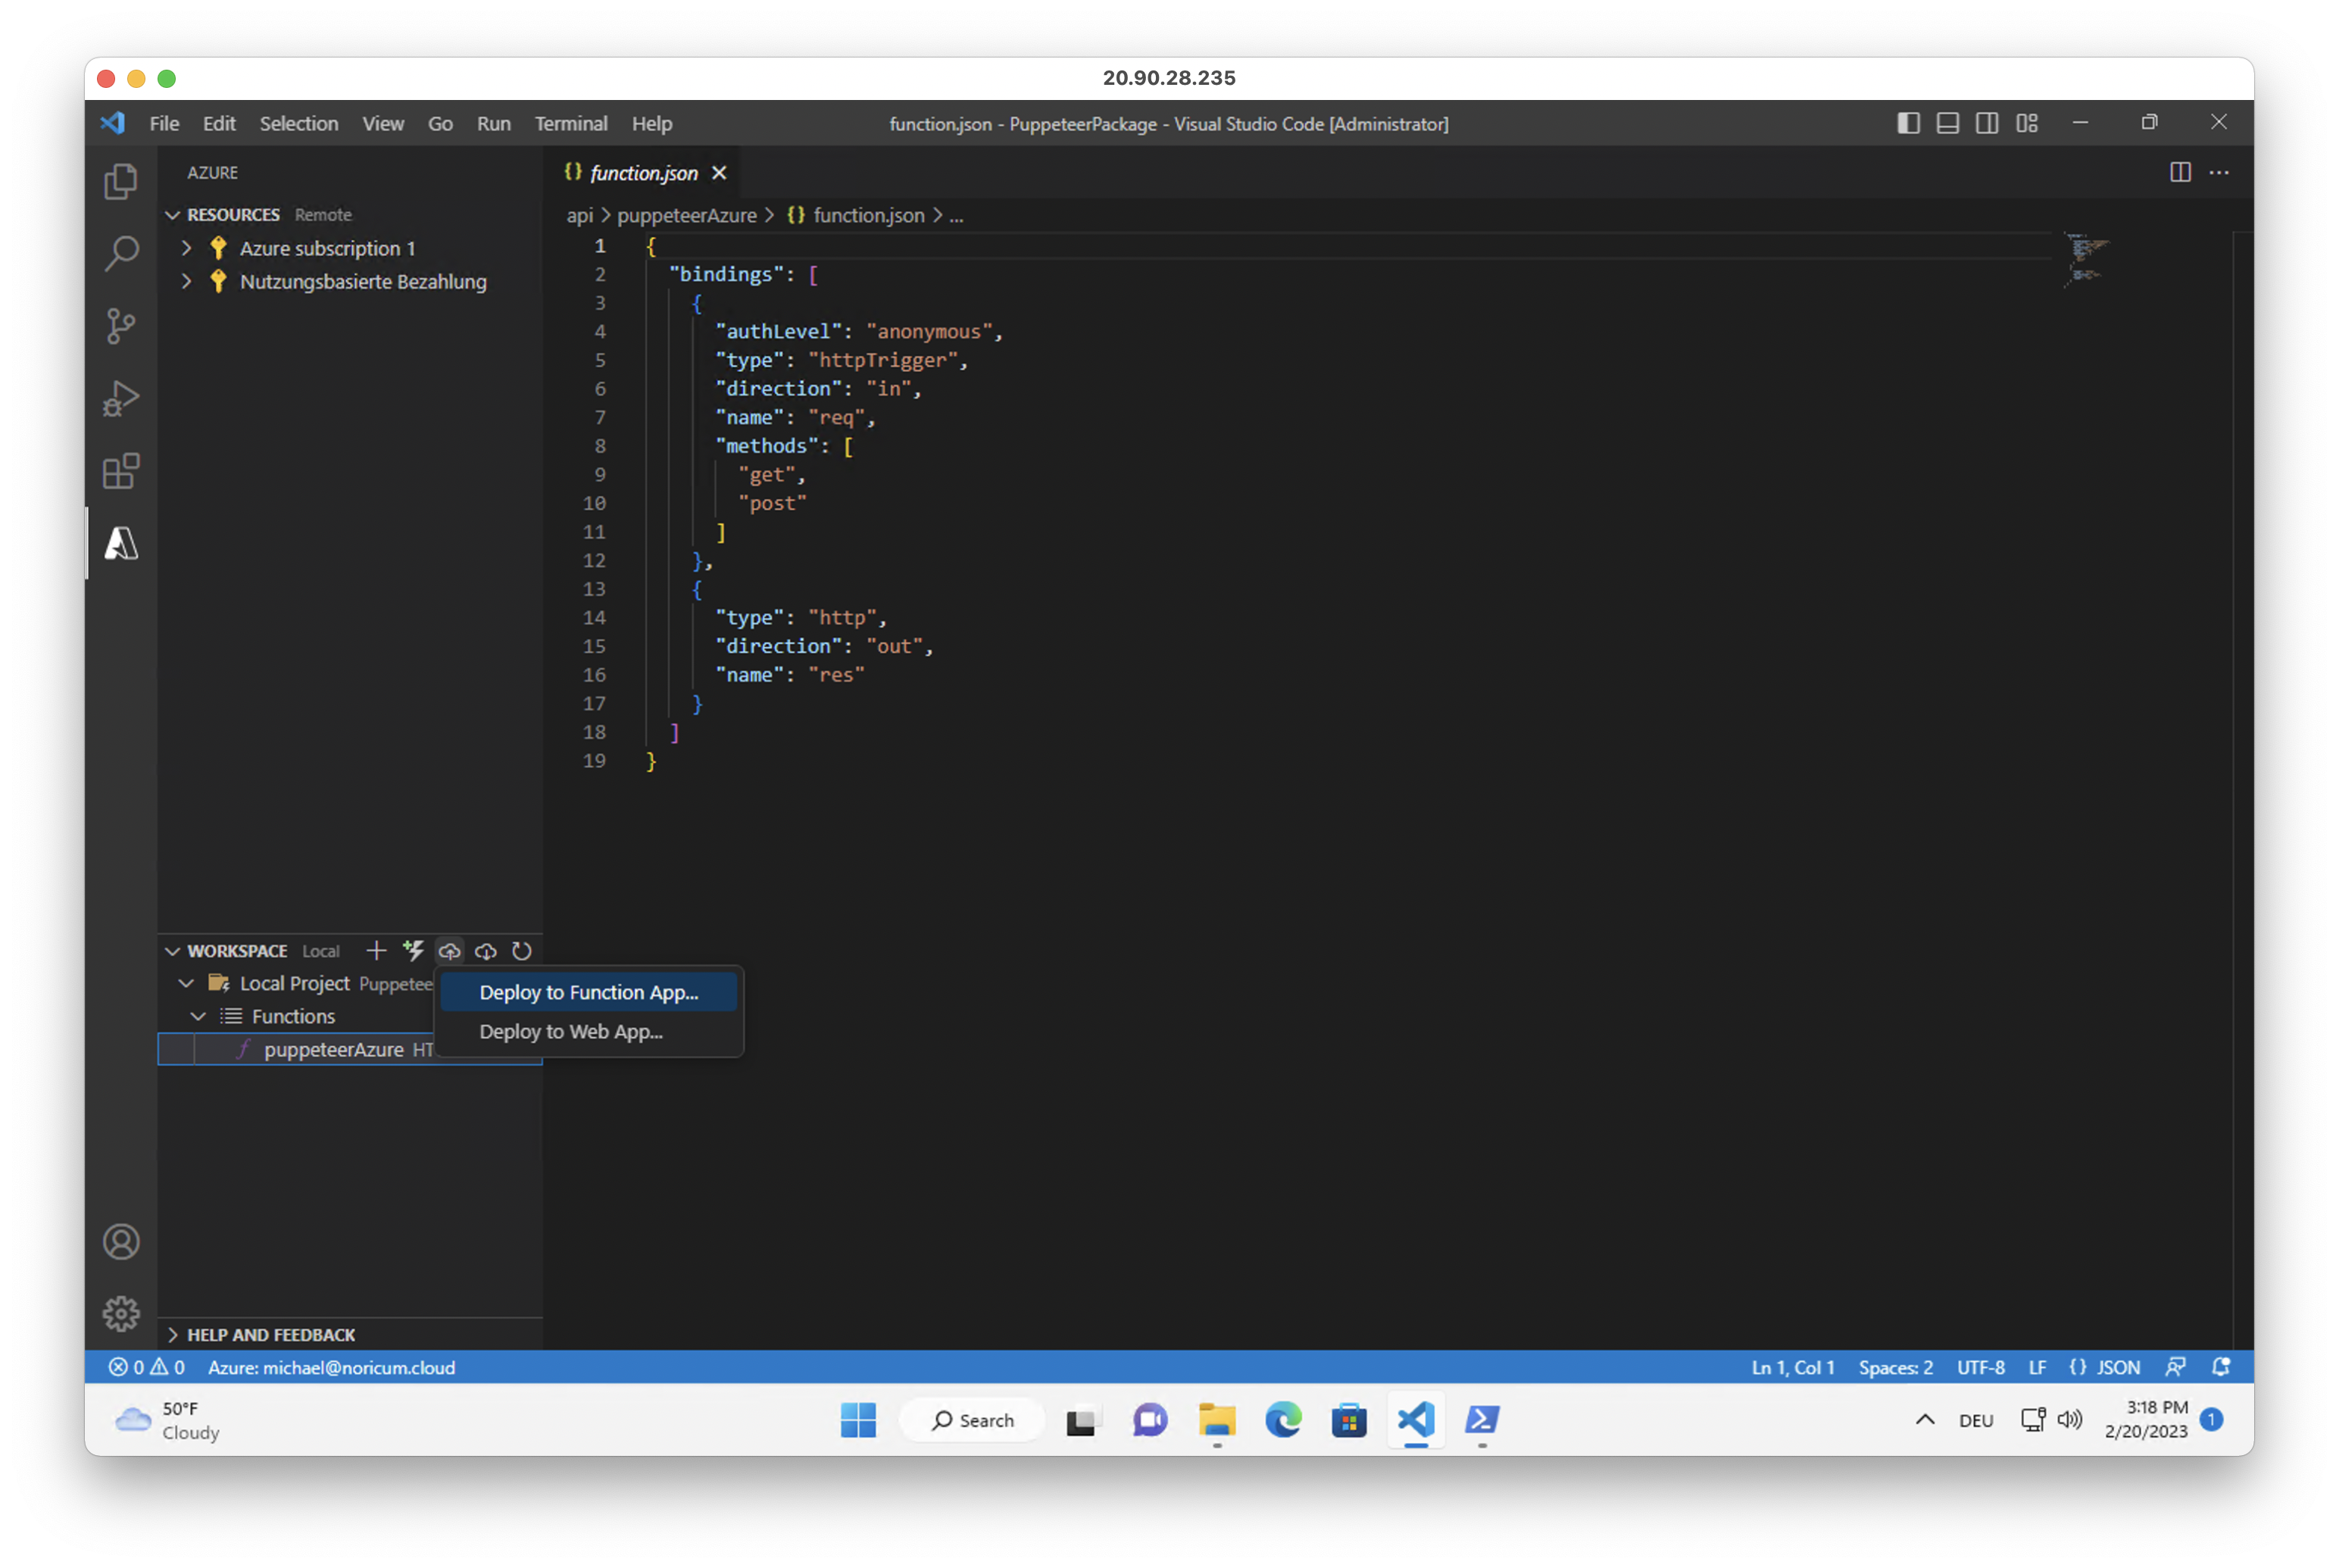Image resolution: width=2339 pixels, height=1568 pixels.
Task: Open Microsoft Edge from the taskbar
Action: tap(1283, 1419)
